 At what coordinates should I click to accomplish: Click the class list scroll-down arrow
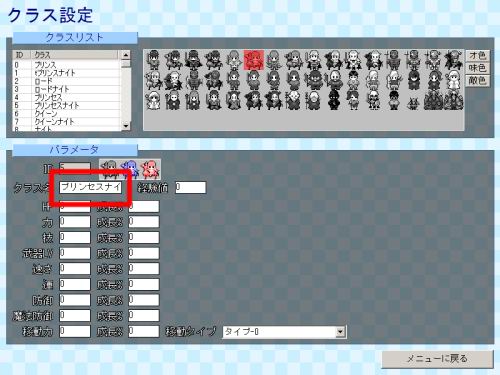point(126,126)
